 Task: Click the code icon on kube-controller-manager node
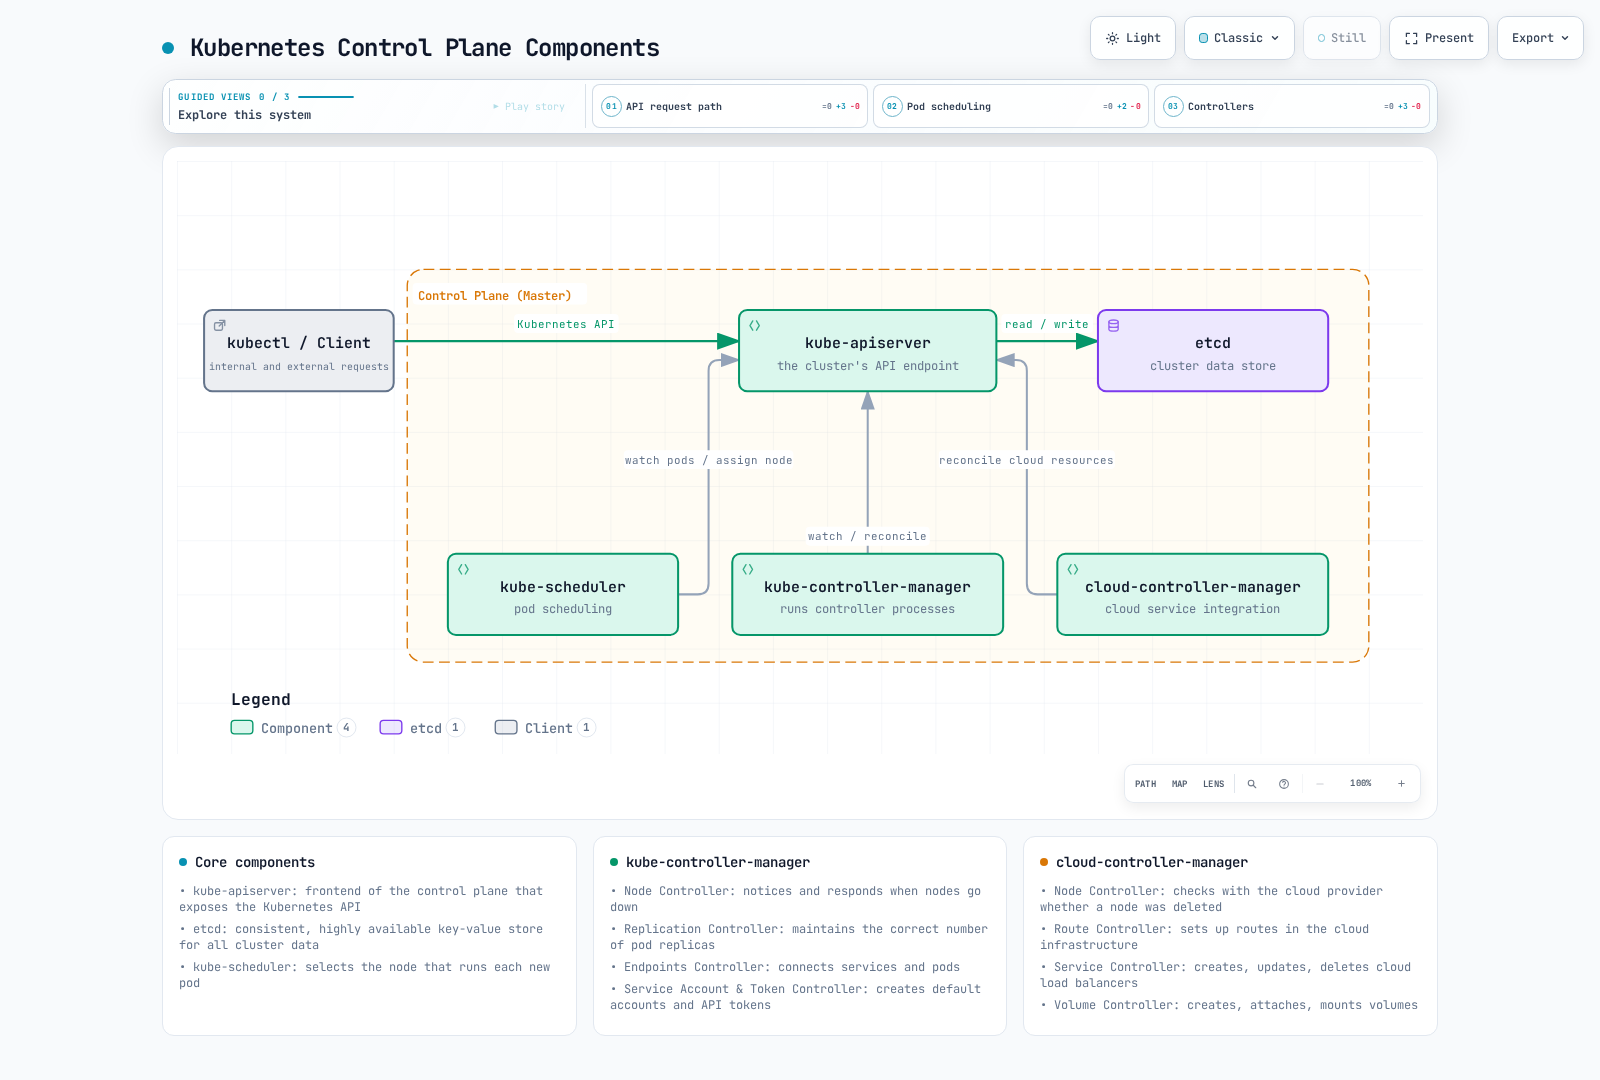(748, 569)
